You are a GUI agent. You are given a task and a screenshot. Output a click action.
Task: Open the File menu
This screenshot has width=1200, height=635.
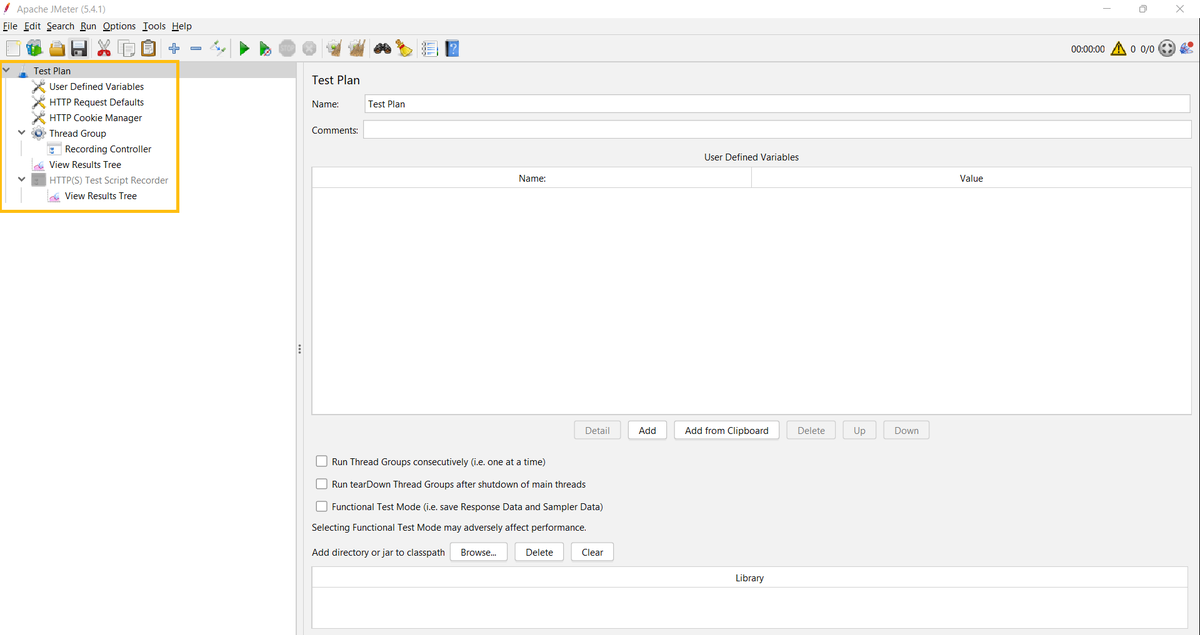pos(10,26)
